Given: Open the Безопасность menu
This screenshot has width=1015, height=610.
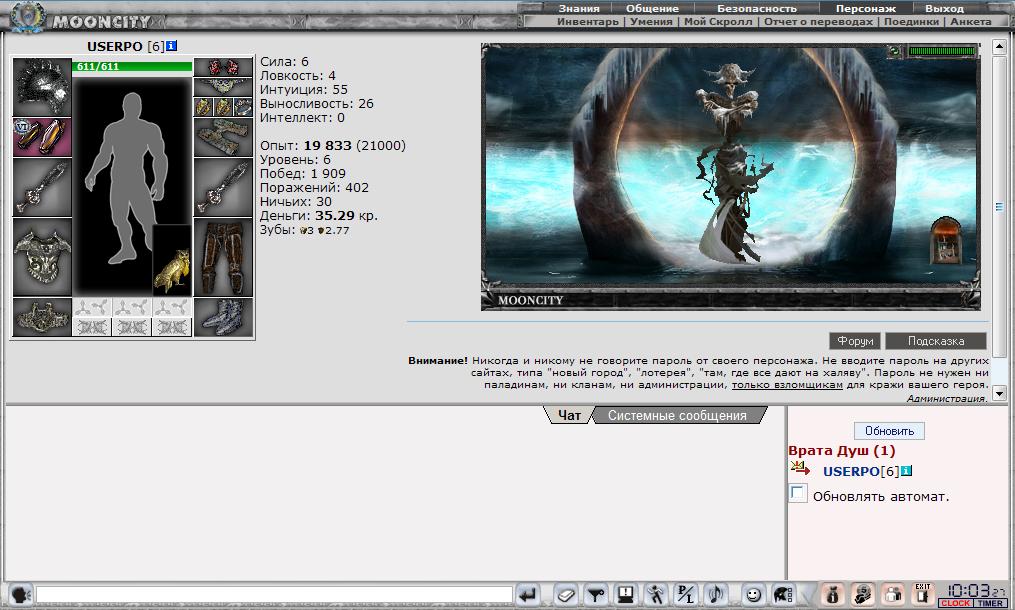Looking at the screenshot, I should [757, 8].
